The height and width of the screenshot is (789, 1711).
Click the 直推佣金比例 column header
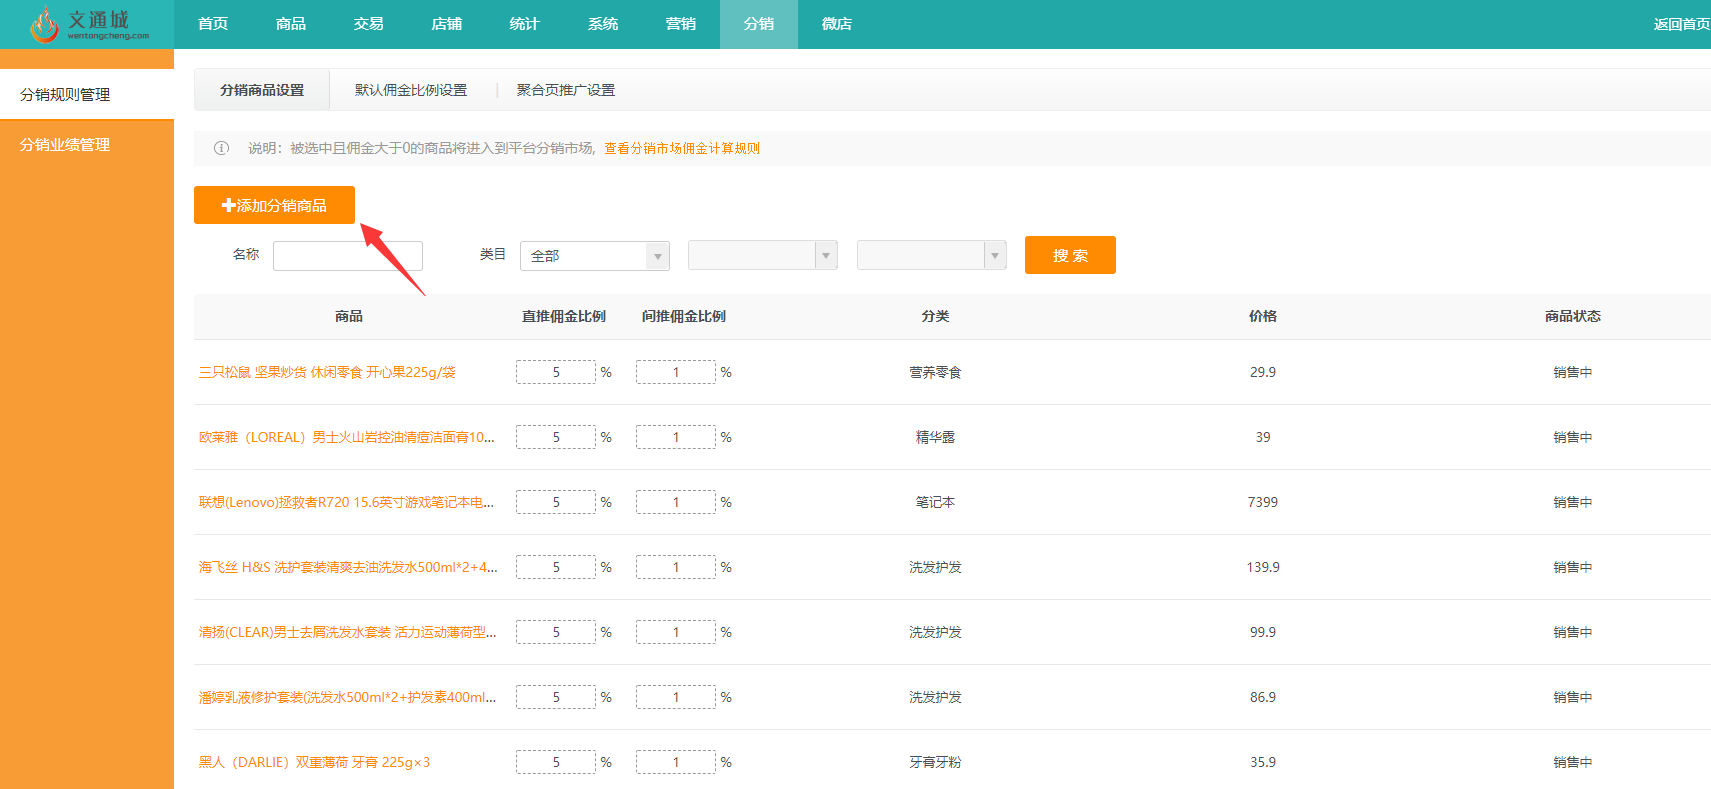pos(564,316)
